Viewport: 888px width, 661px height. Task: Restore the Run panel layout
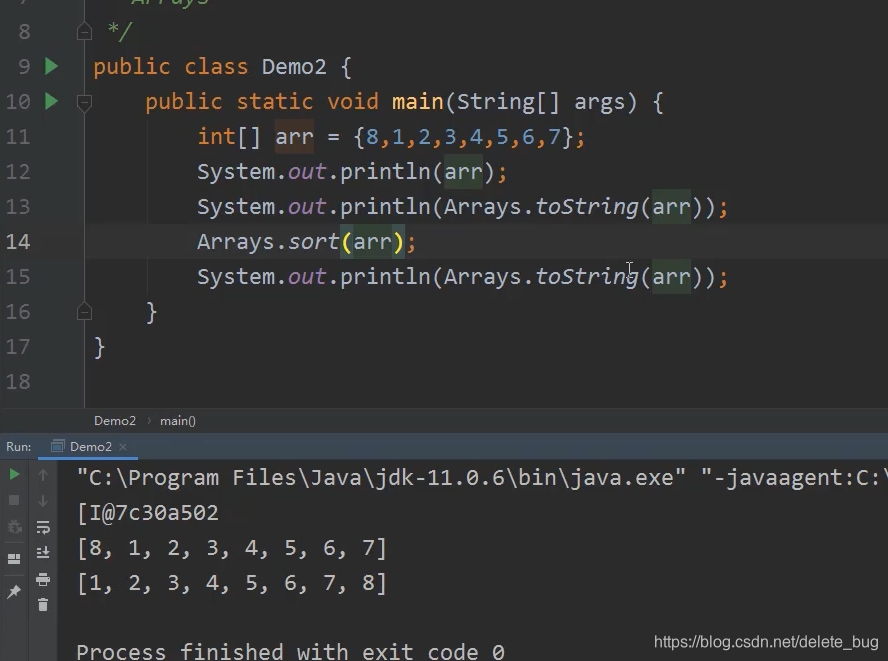coord(14,559)
